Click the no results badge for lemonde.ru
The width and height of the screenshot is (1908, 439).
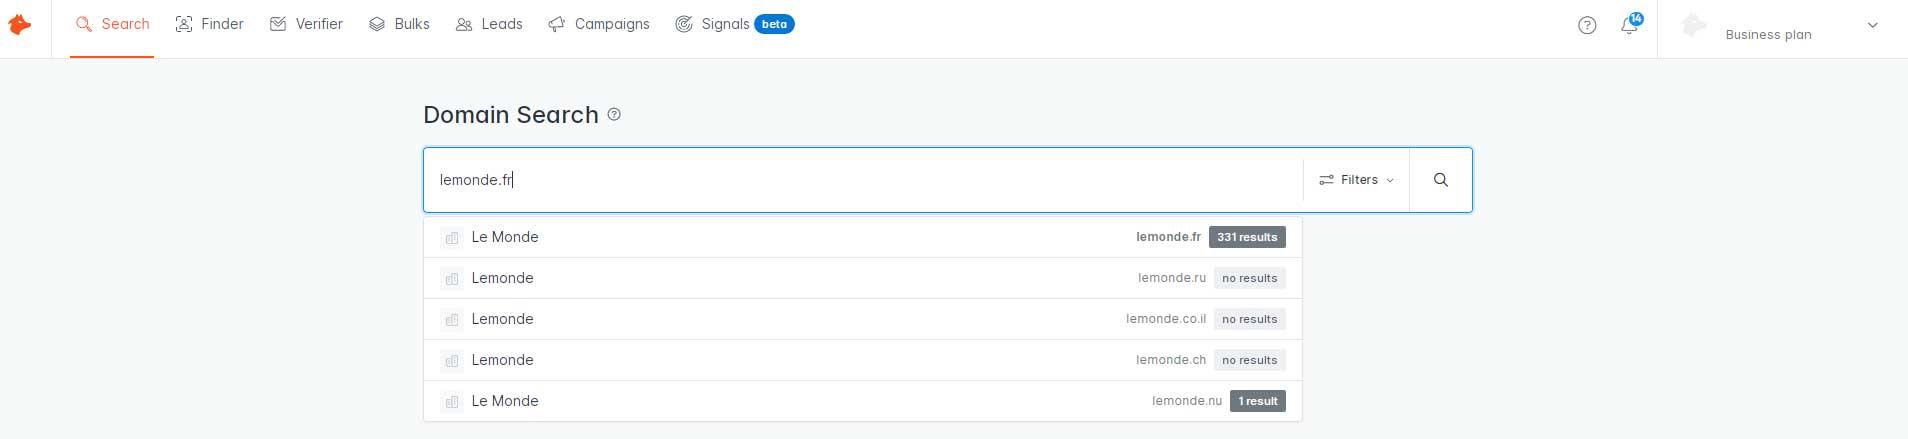tap(1250, 278)
